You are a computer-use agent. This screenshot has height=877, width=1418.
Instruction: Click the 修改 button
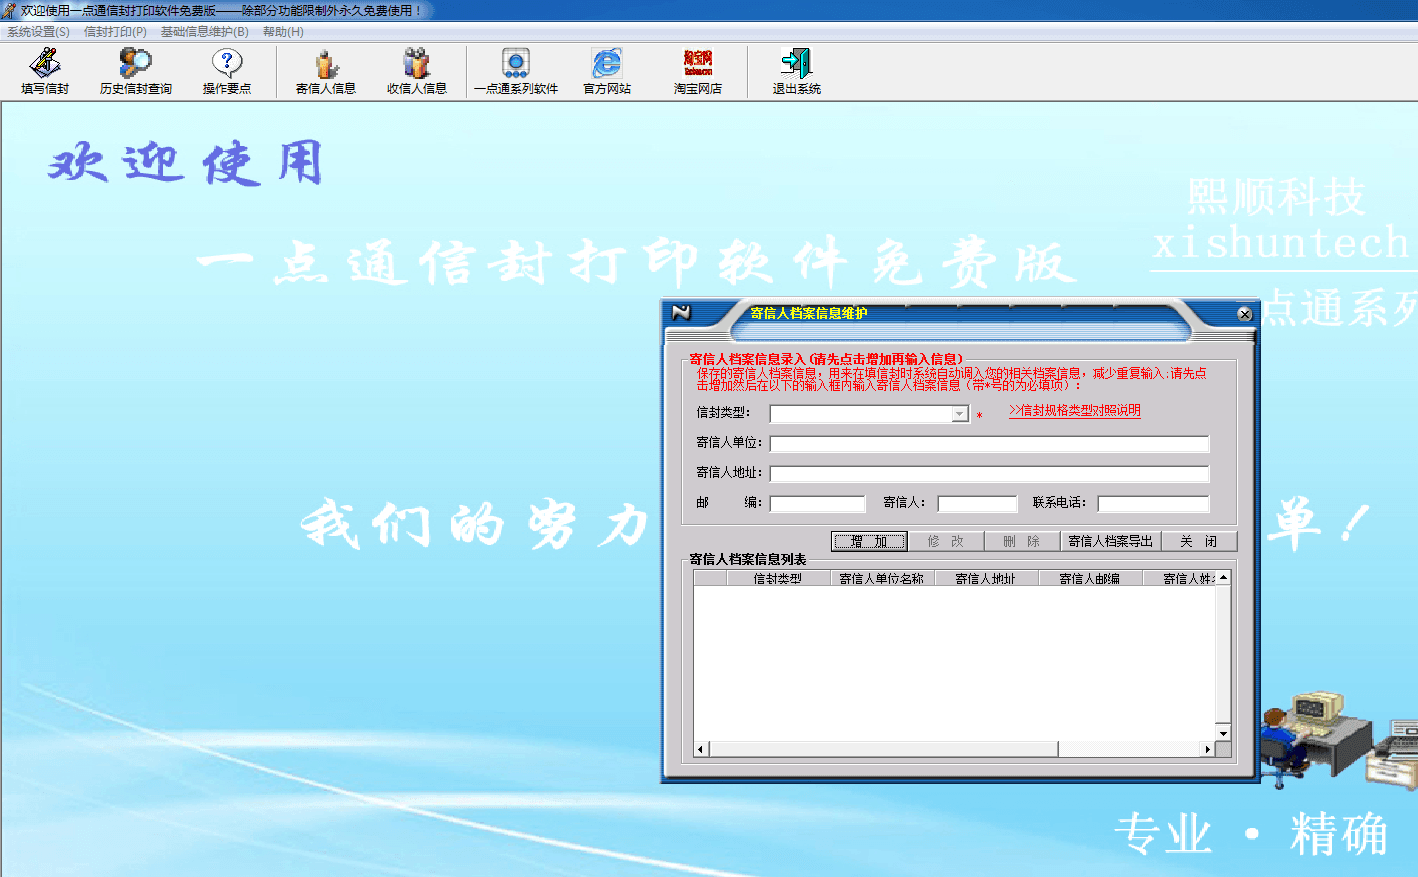tap(945, 541)
